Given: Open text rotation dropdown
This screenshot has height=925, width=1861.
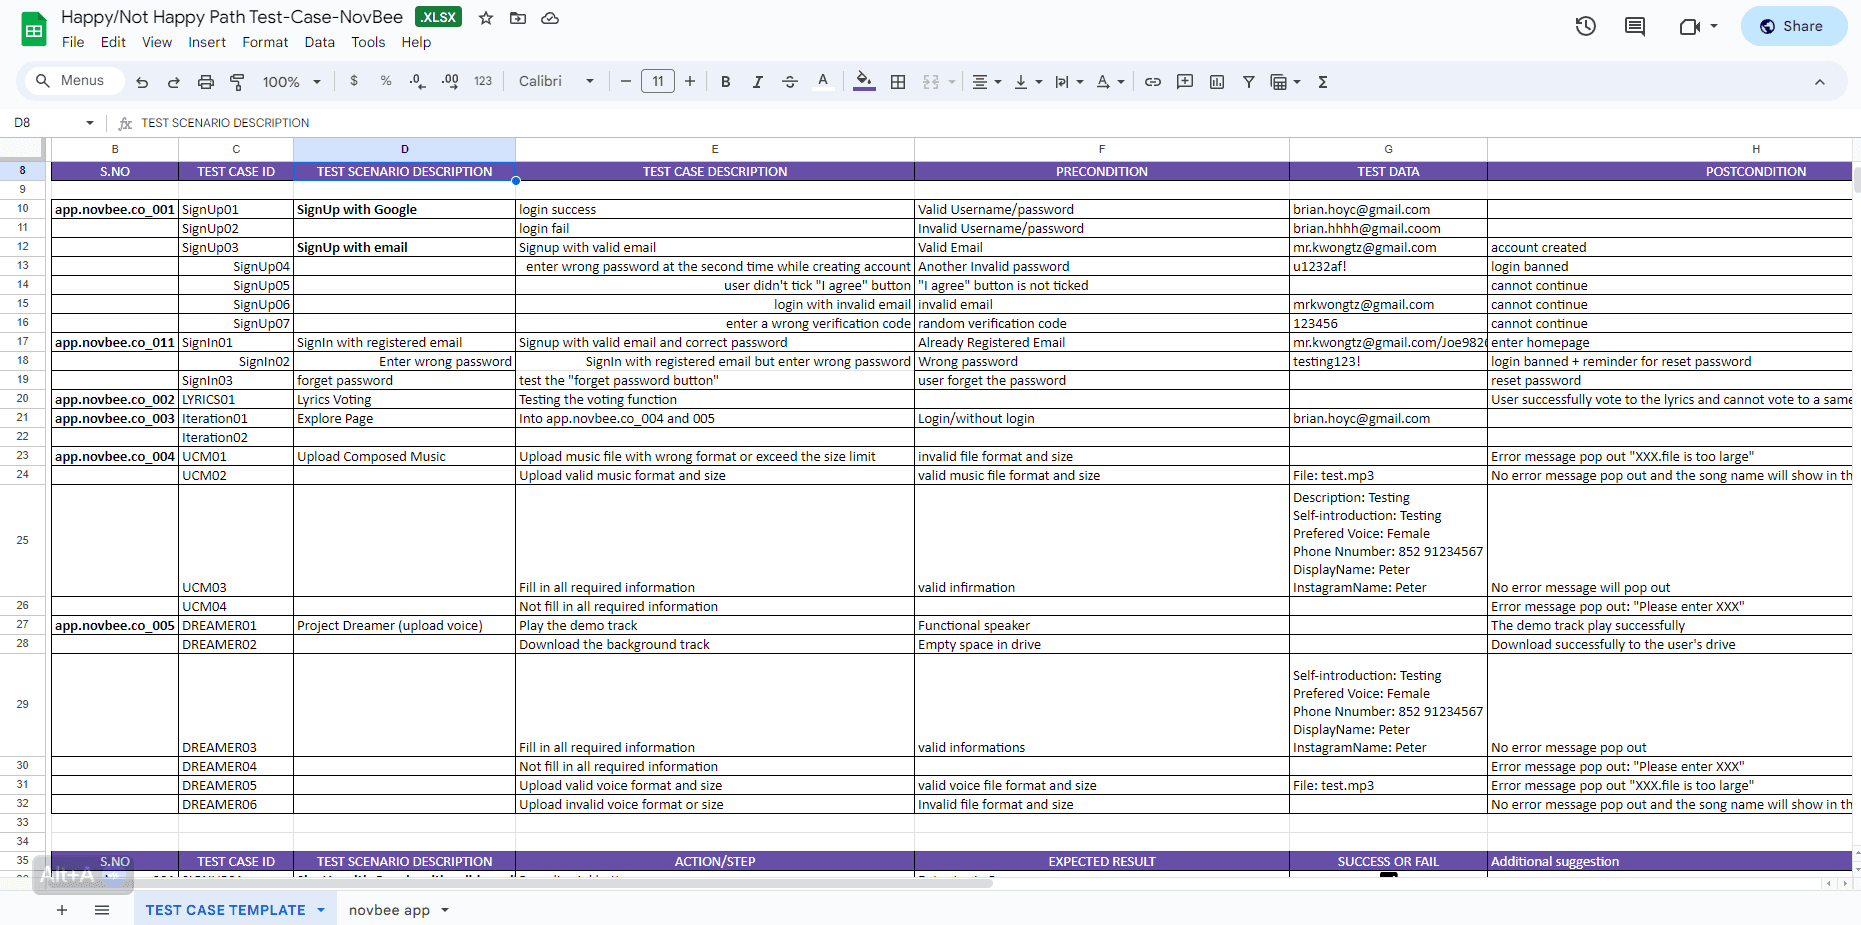Looking at the screenshot, I should pos(1110,82).
